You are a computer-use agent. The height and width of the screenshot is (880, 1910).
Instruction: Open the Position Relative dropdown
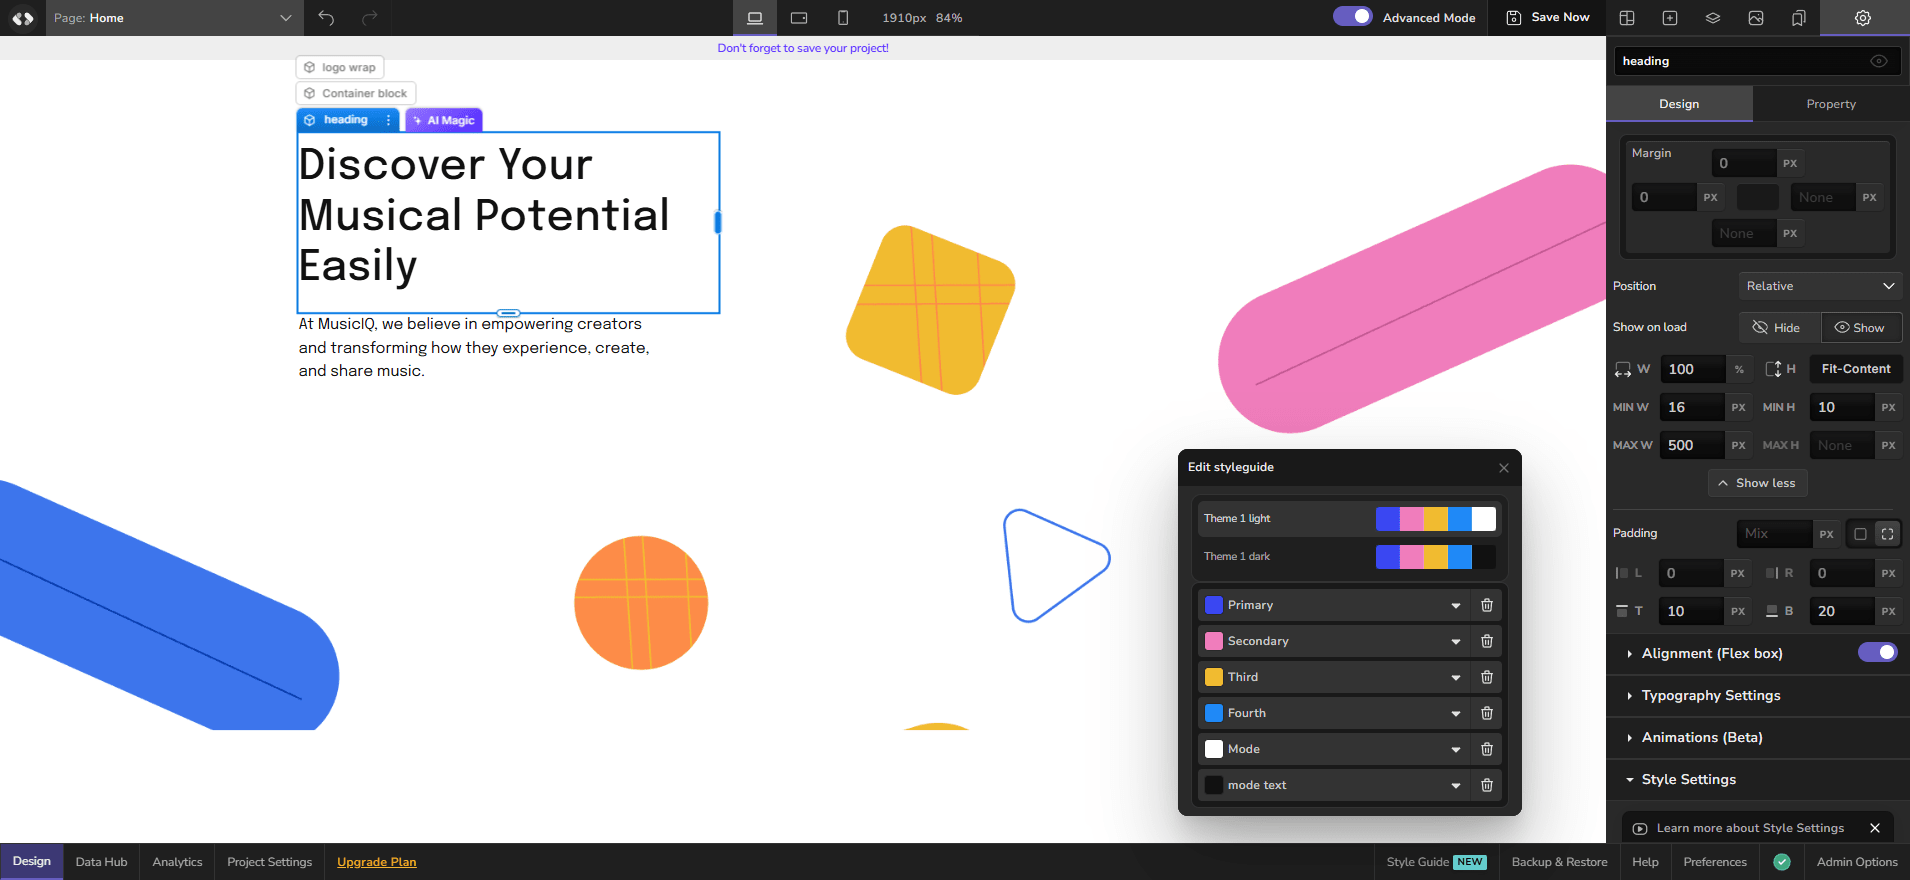(1820, 286)
